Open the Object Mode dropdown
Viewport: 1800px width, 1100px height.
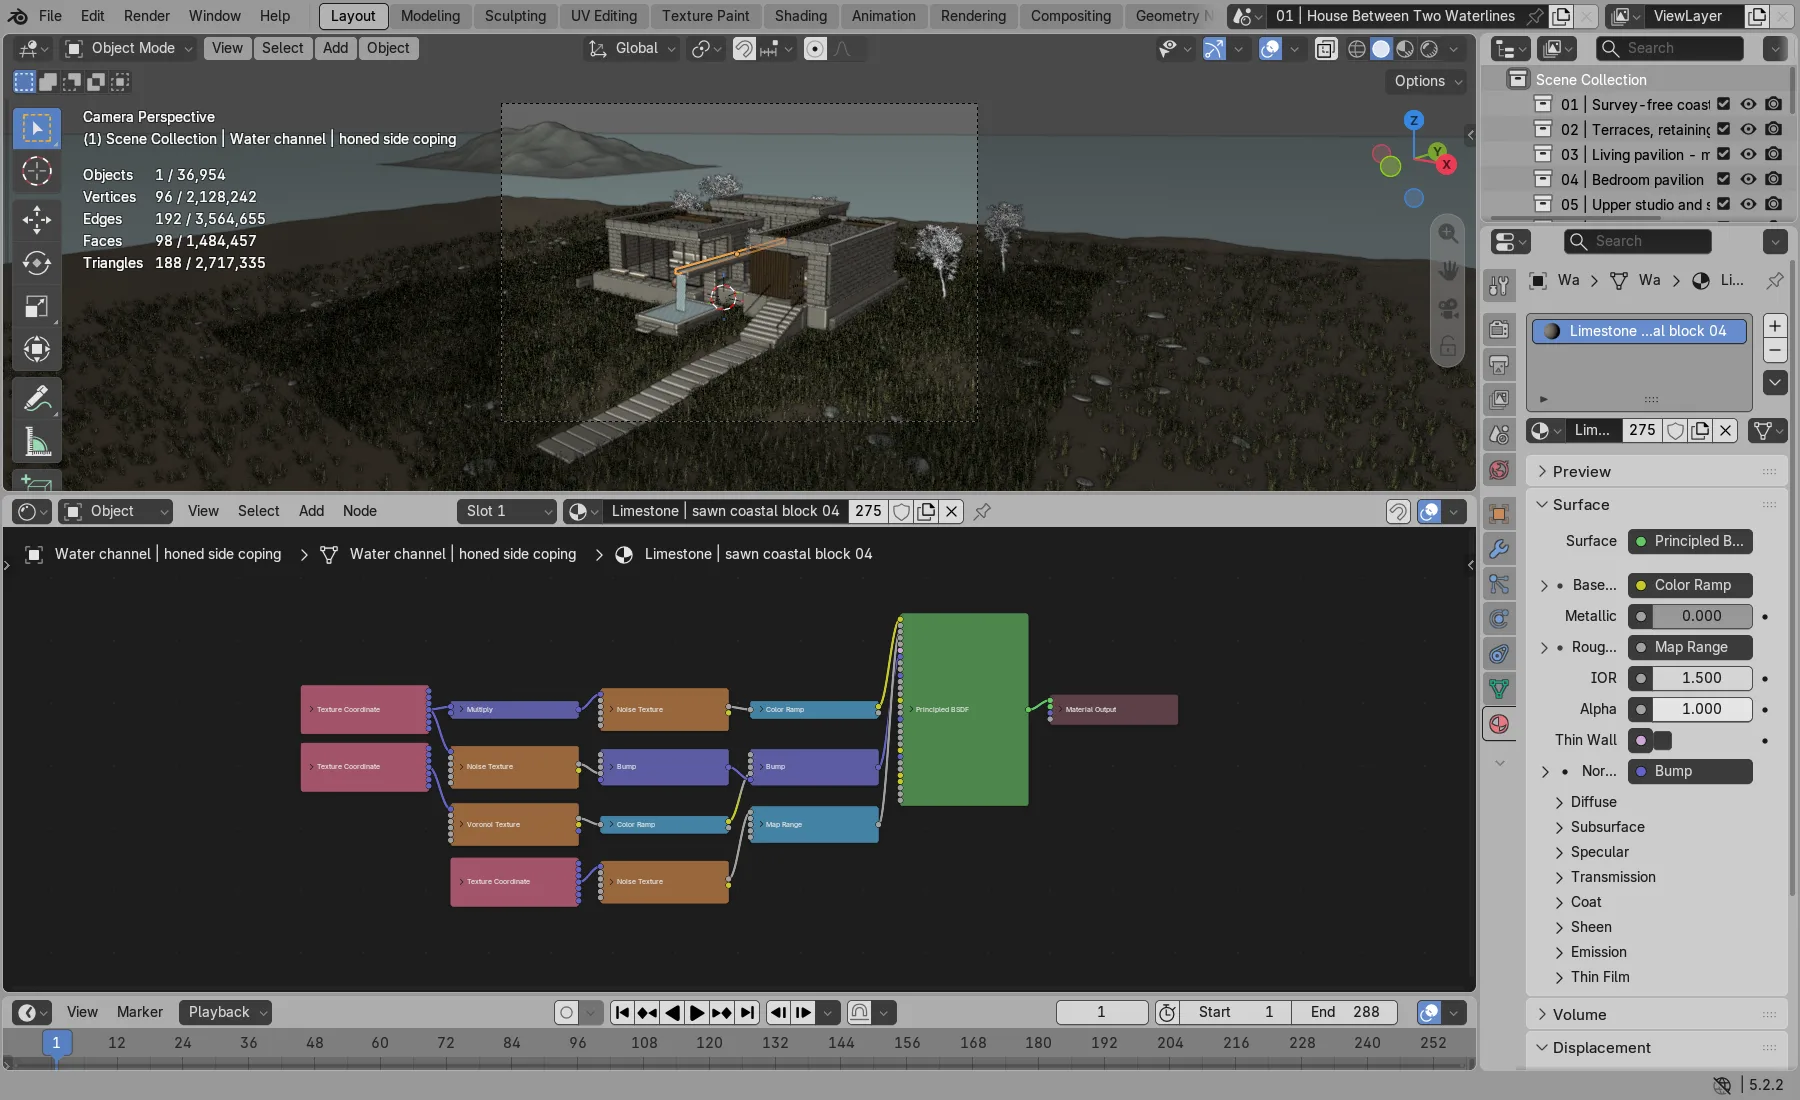(127, 48)
